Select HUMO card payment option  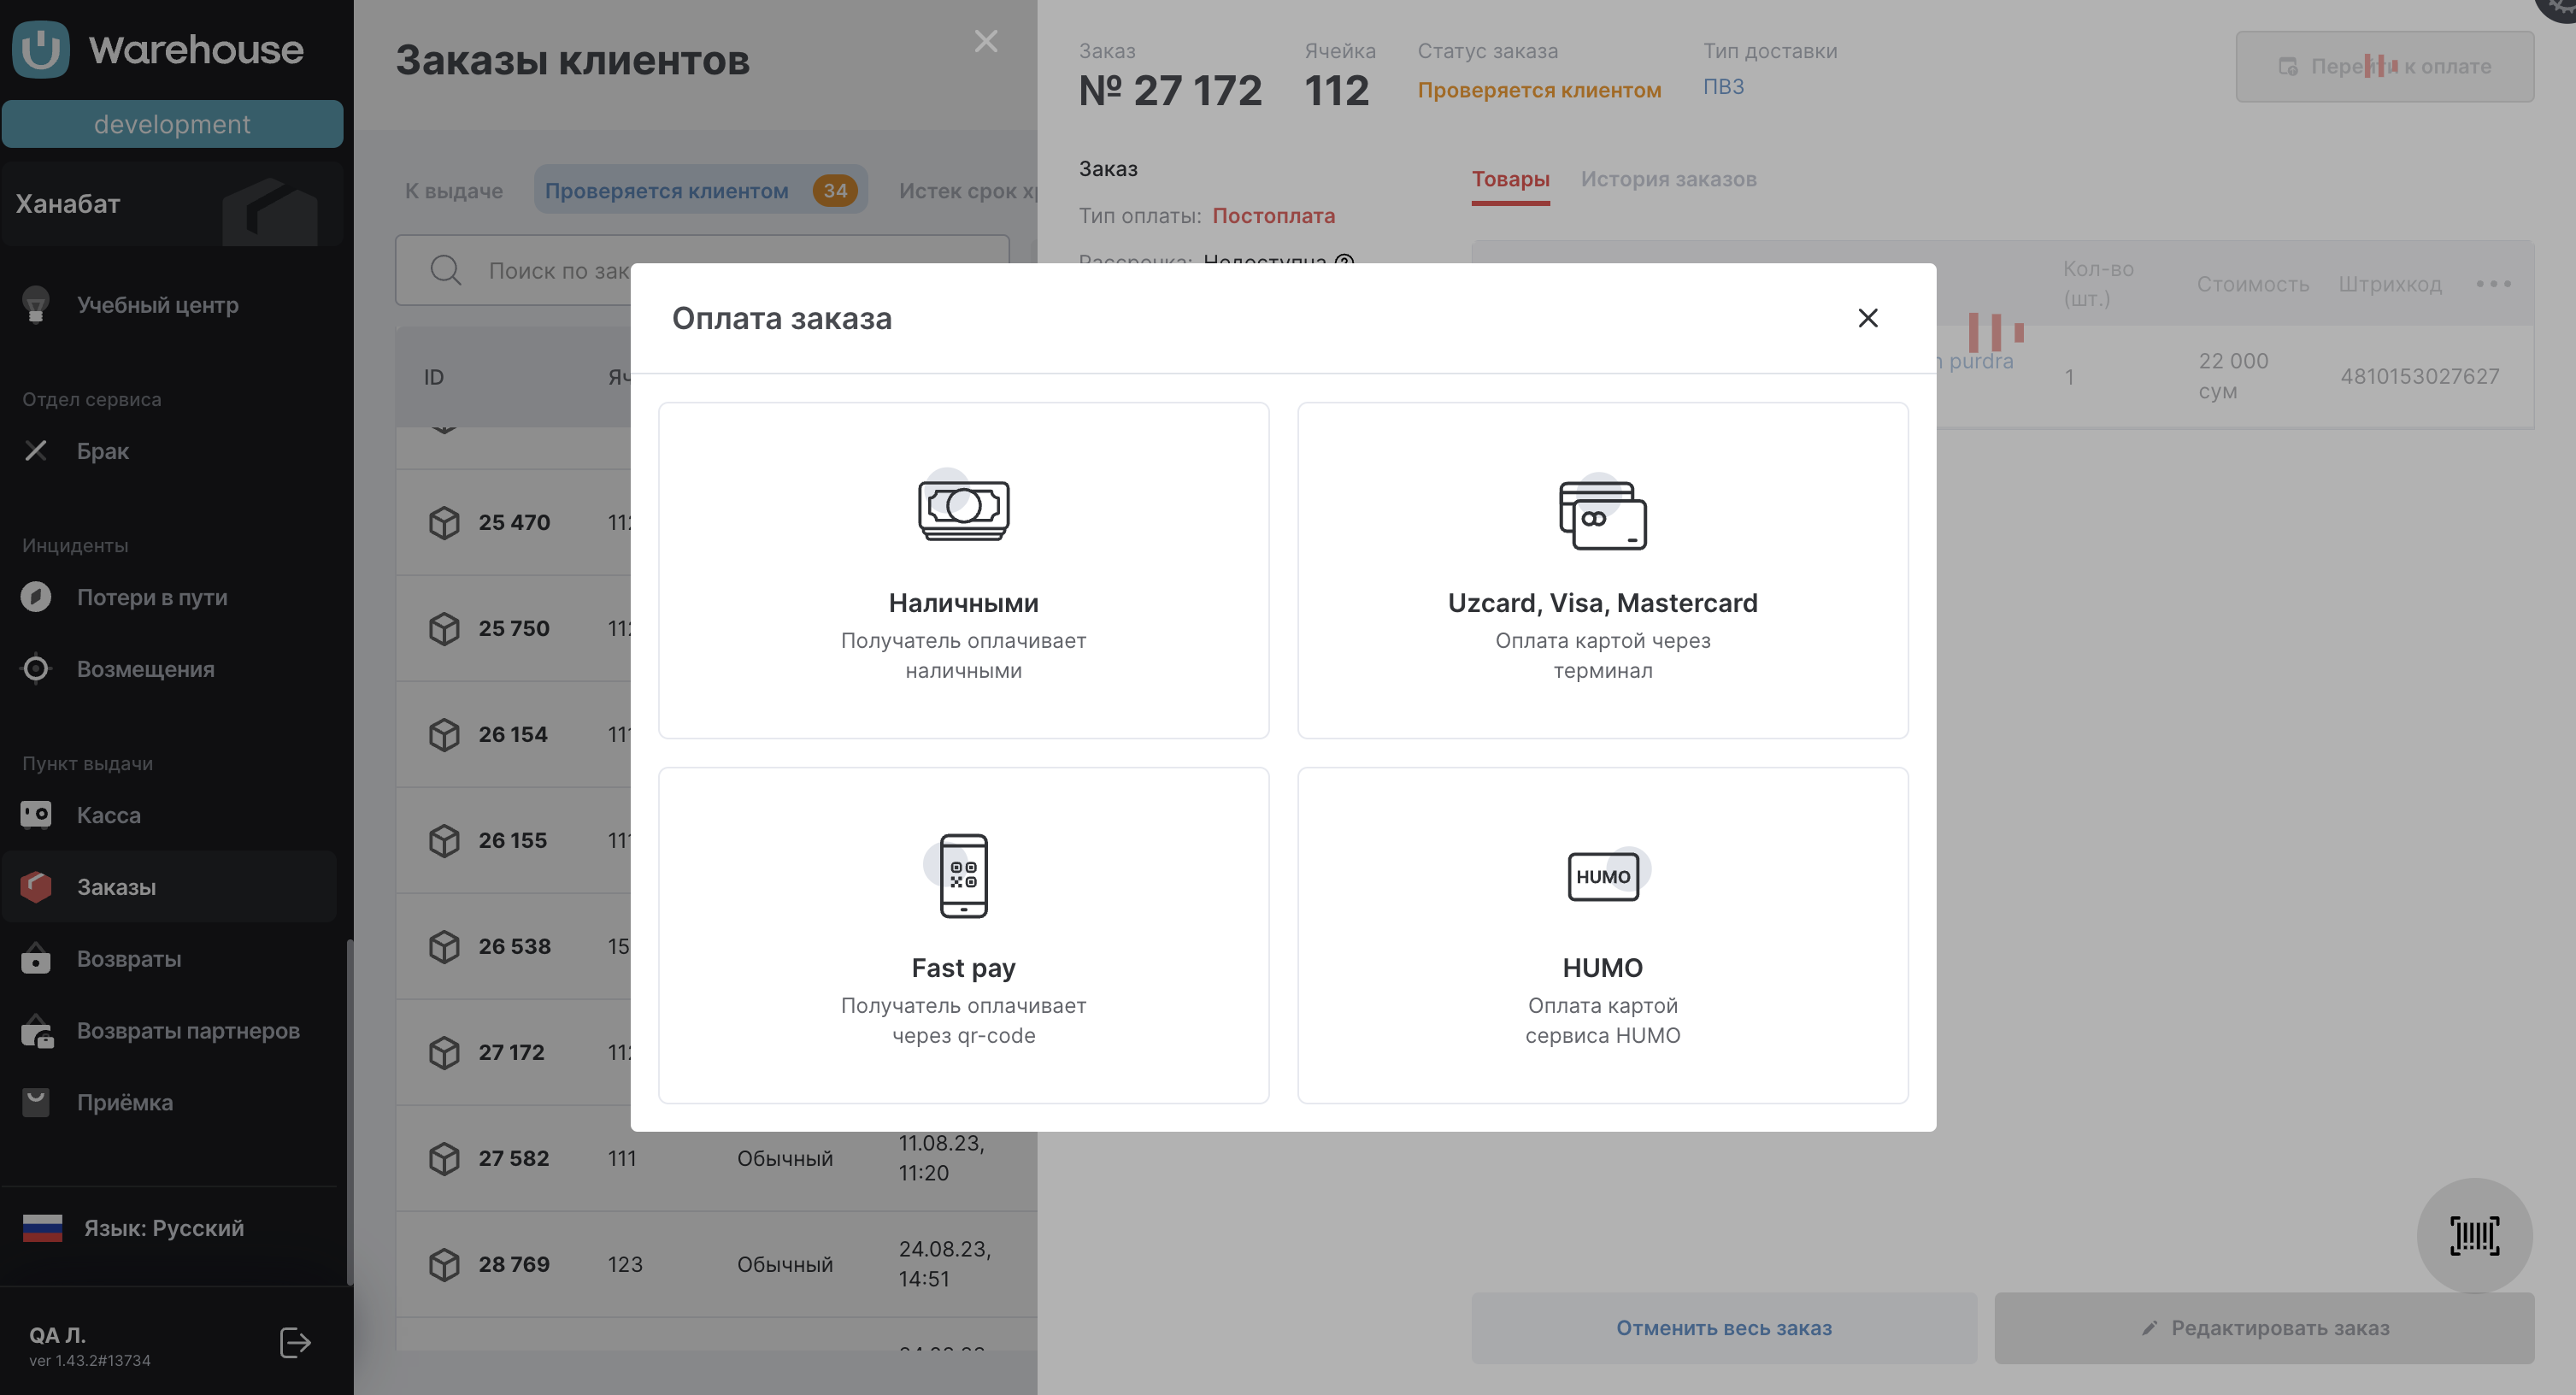click(x=1602, y=935)
